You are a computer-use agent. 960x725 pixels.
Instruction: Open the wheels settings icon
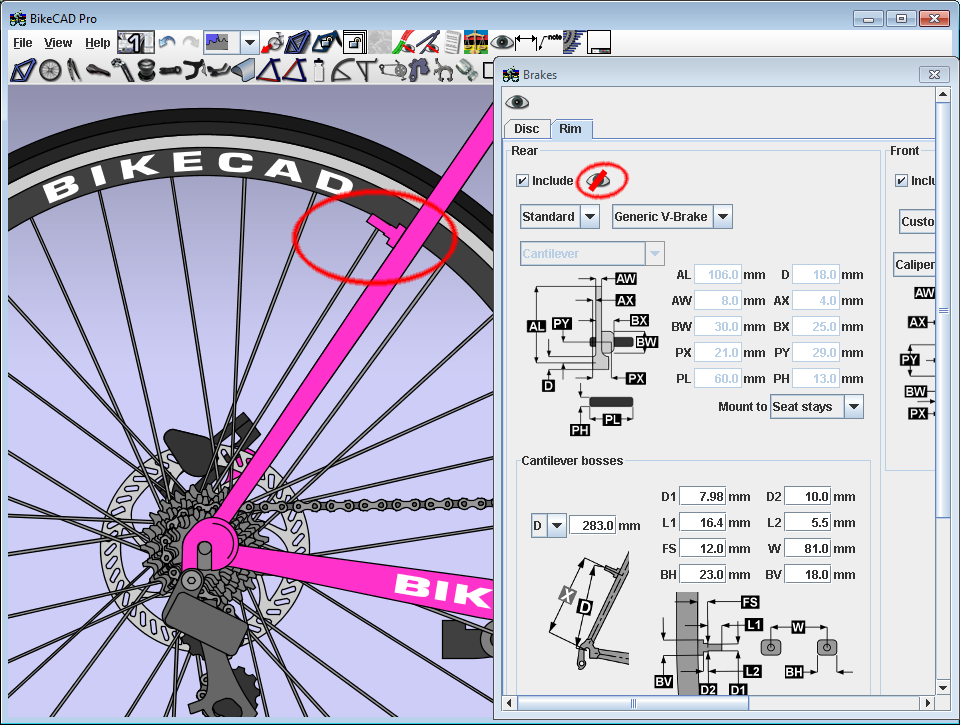coord(50,70)
